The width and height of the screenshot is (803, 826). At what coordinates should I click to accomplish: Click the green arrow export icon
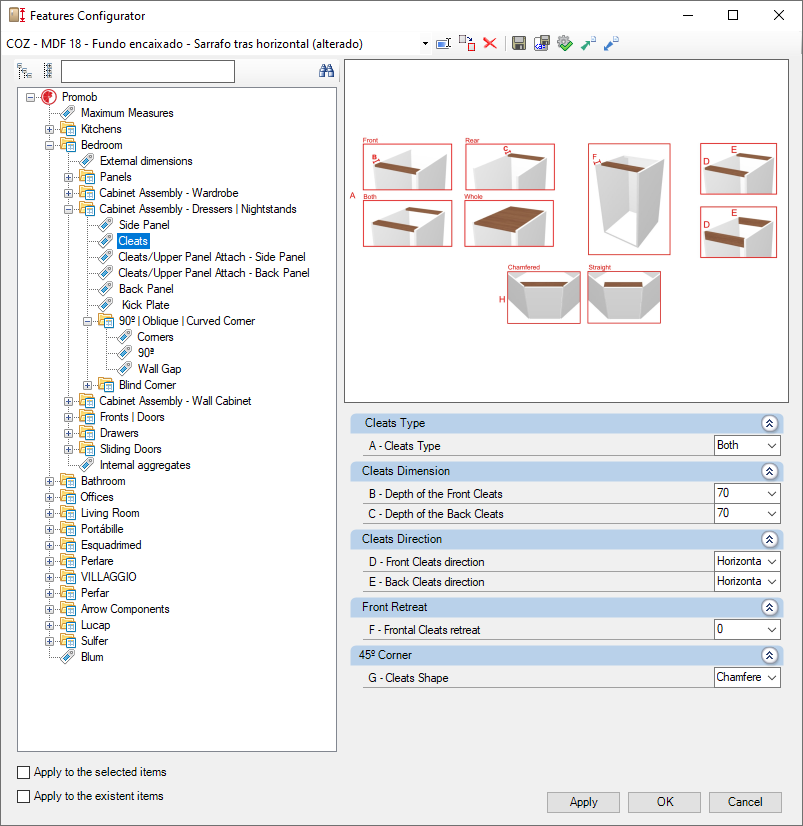[x=588, y=43]
